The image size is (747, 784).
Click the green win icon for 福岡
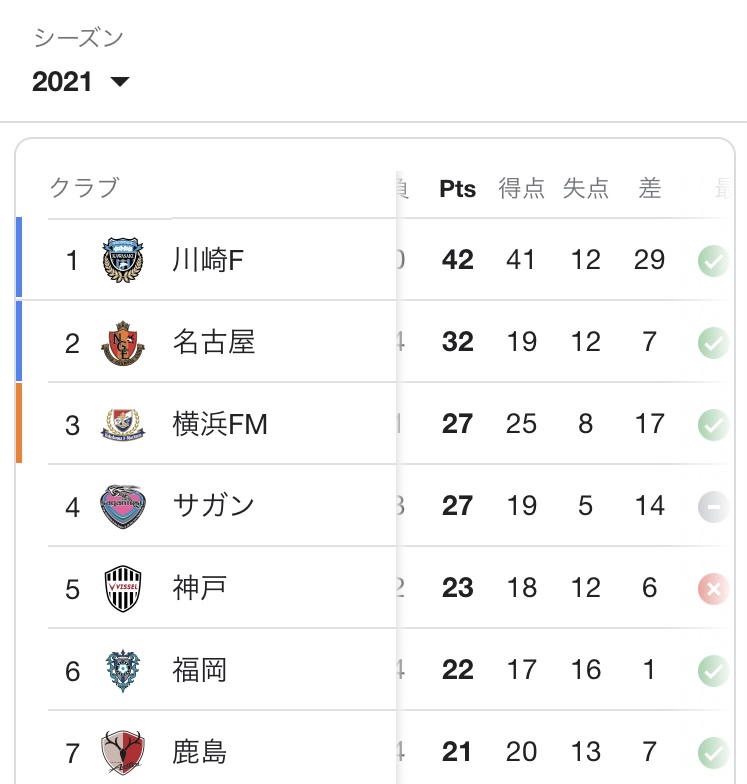tap(714, 670)
